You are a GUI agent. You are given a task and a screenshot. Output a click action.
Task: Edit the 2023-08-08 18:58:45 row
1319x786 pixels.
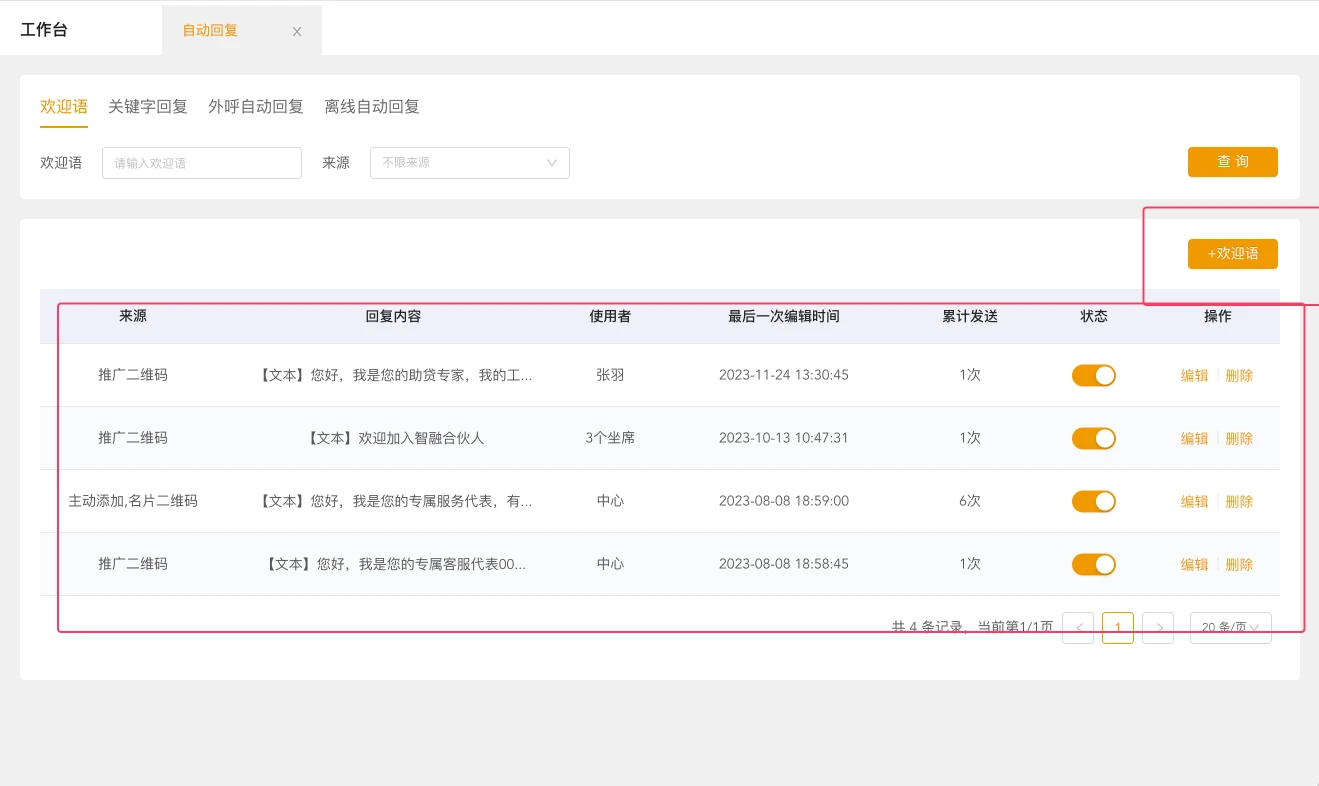pyautogui.click(x=1195, y=565)
